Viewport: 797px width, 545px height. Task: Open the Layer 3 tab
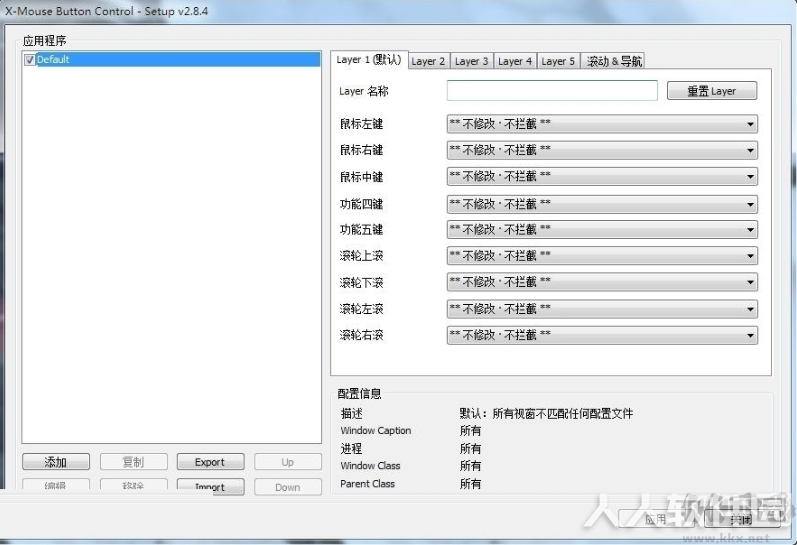[x=471, y=62]
